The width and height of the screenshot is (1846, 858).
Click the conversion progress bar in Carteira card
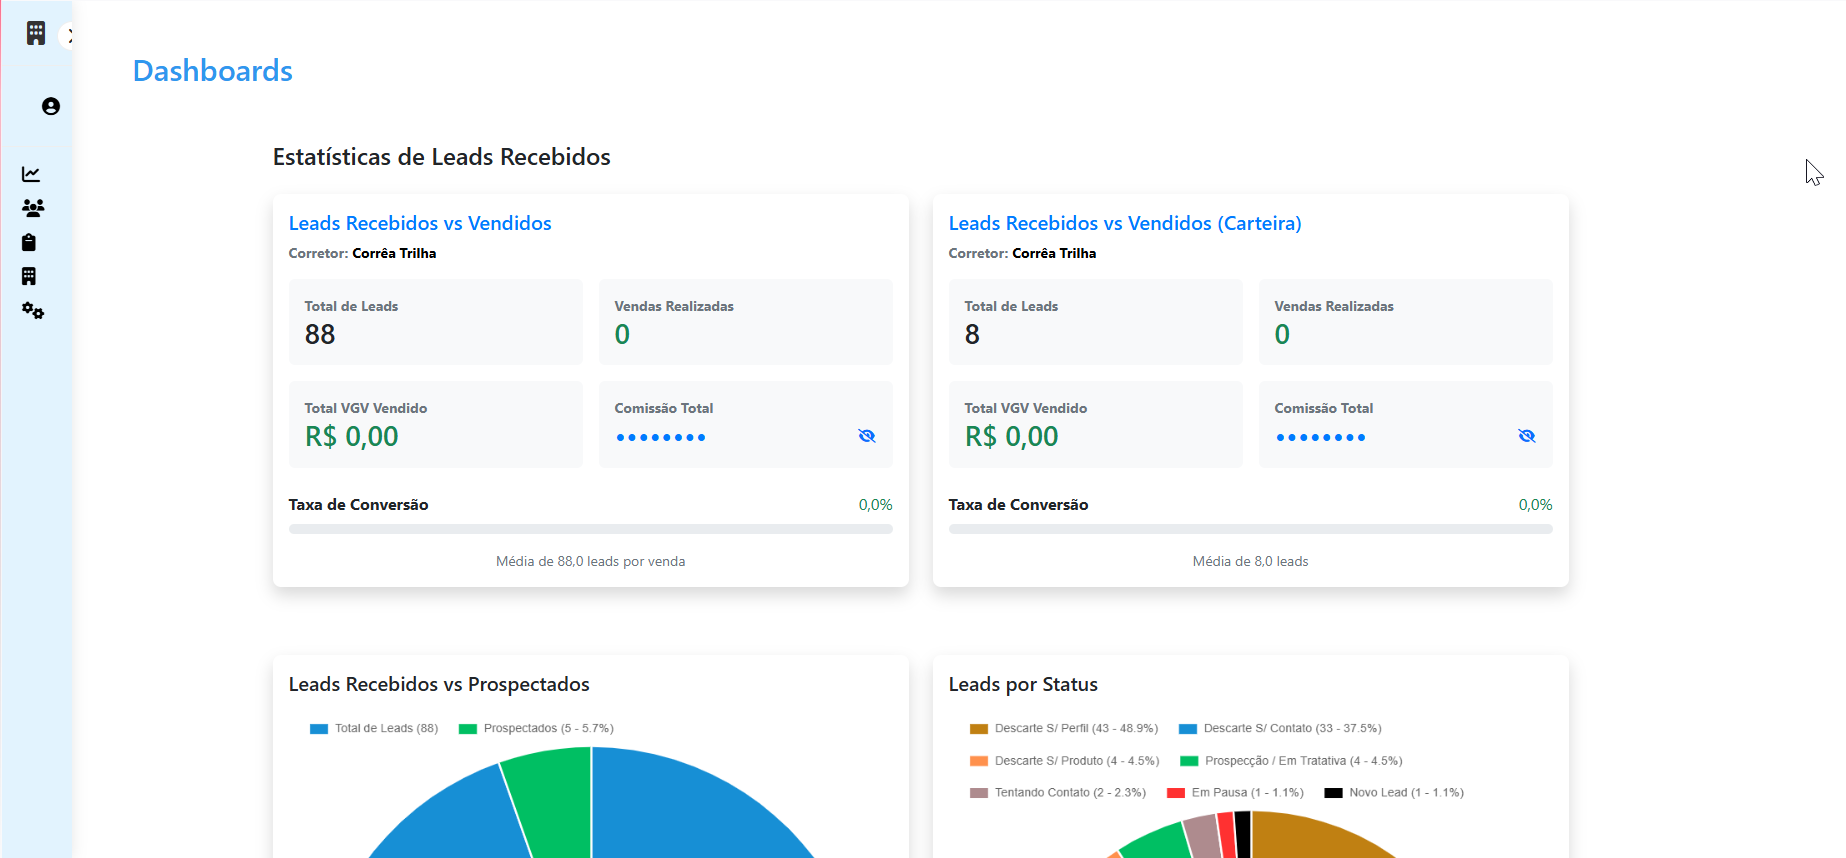click(x=1251, y=529)
